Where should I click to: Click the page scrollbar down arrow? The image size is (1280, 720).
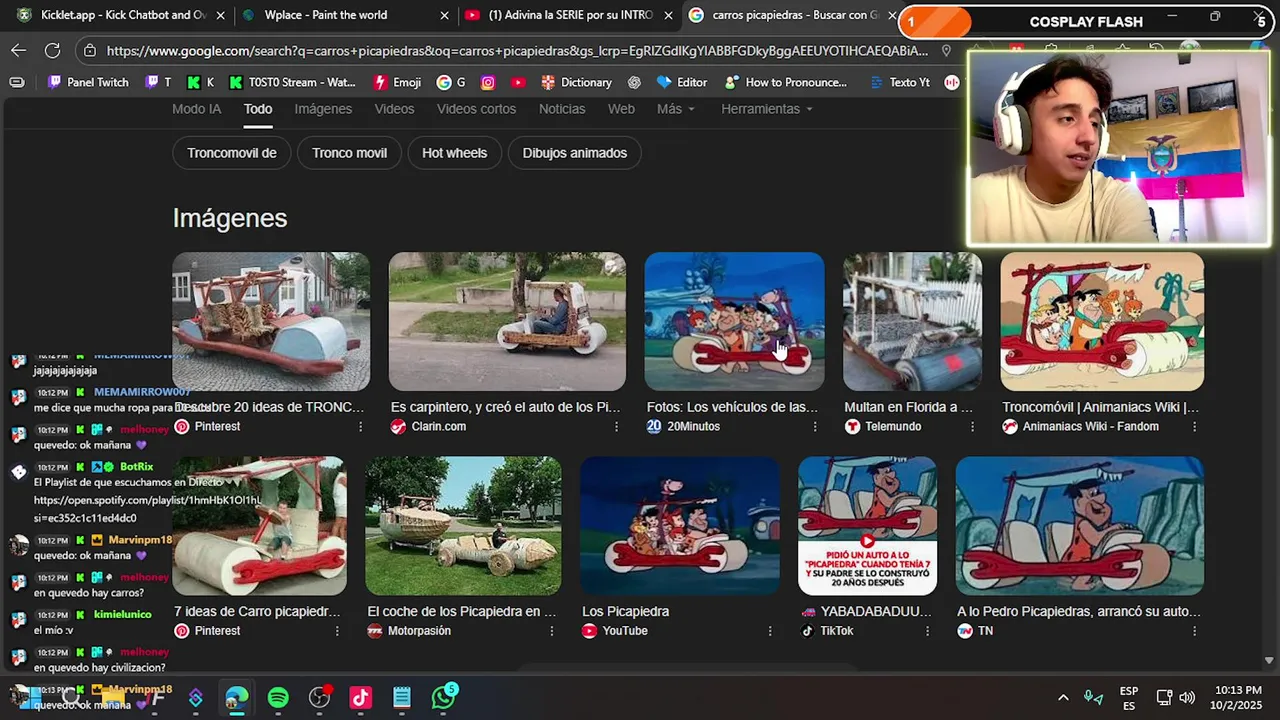pyautogui.click(x=1269, y=660)
